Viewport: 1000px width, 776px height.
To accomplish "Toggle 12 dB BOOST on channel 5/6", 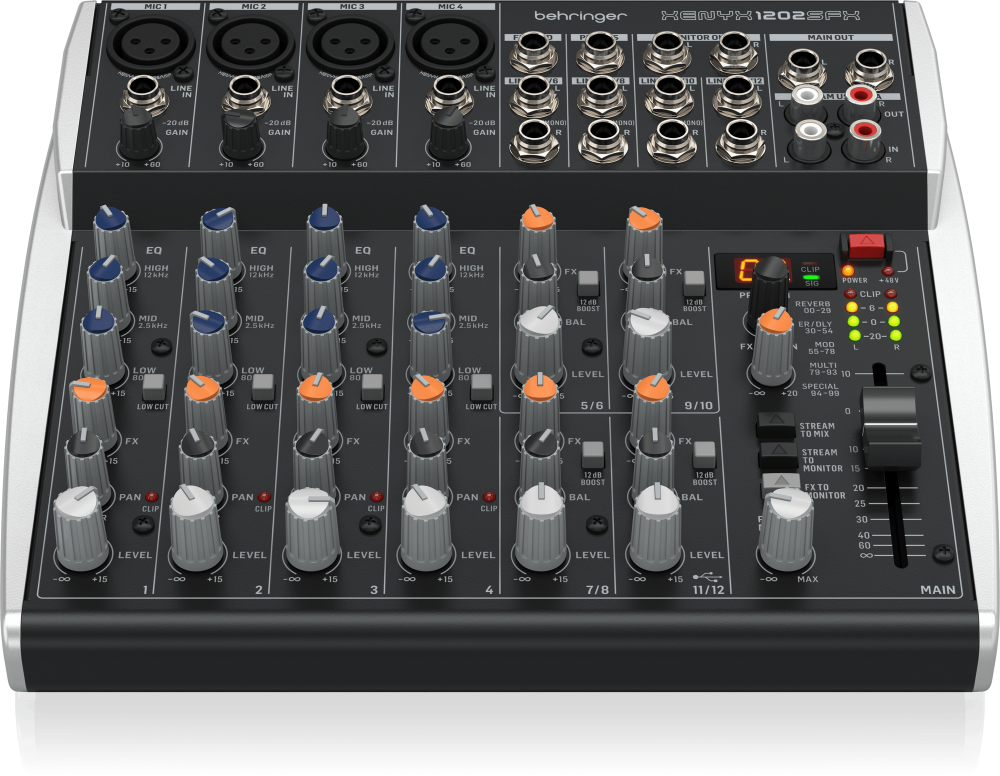I will pos(589,281).
